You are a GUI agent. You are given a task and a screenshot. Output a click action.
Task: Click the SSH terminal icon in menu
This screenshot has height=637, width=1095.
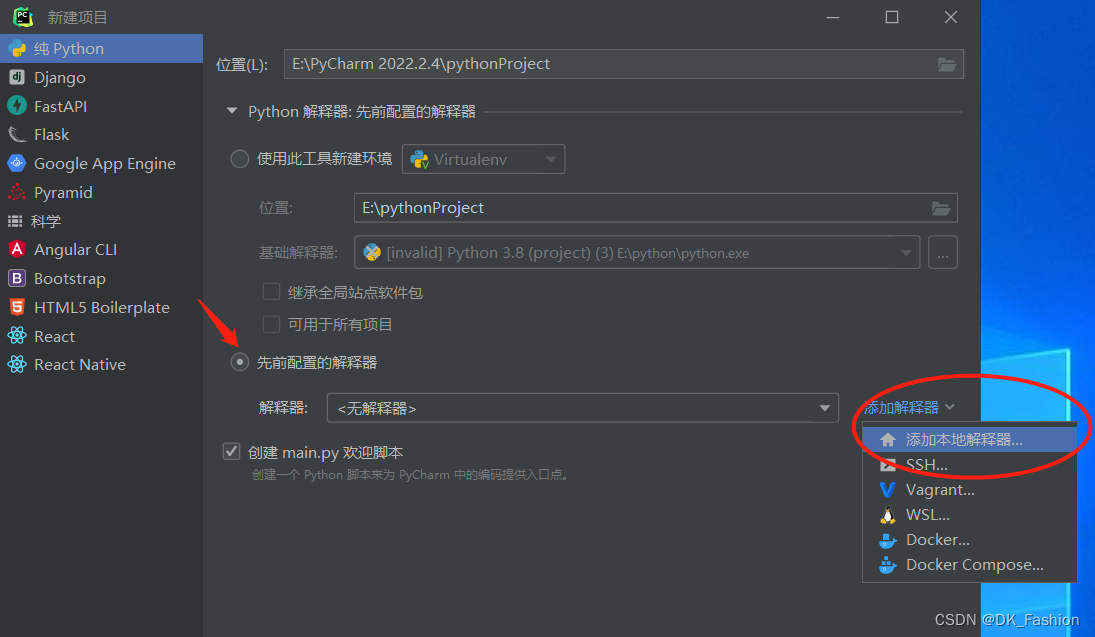tap(888, 464)
